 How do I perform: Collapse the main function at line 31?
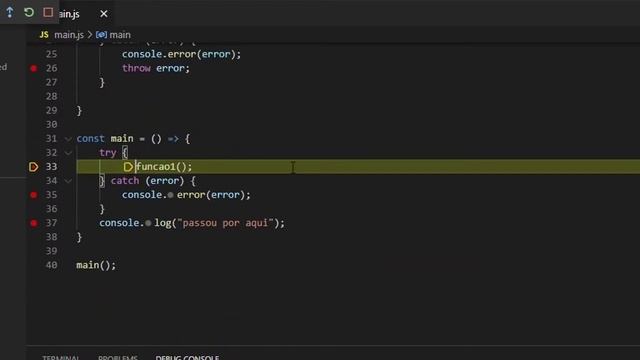click(68, 139)
